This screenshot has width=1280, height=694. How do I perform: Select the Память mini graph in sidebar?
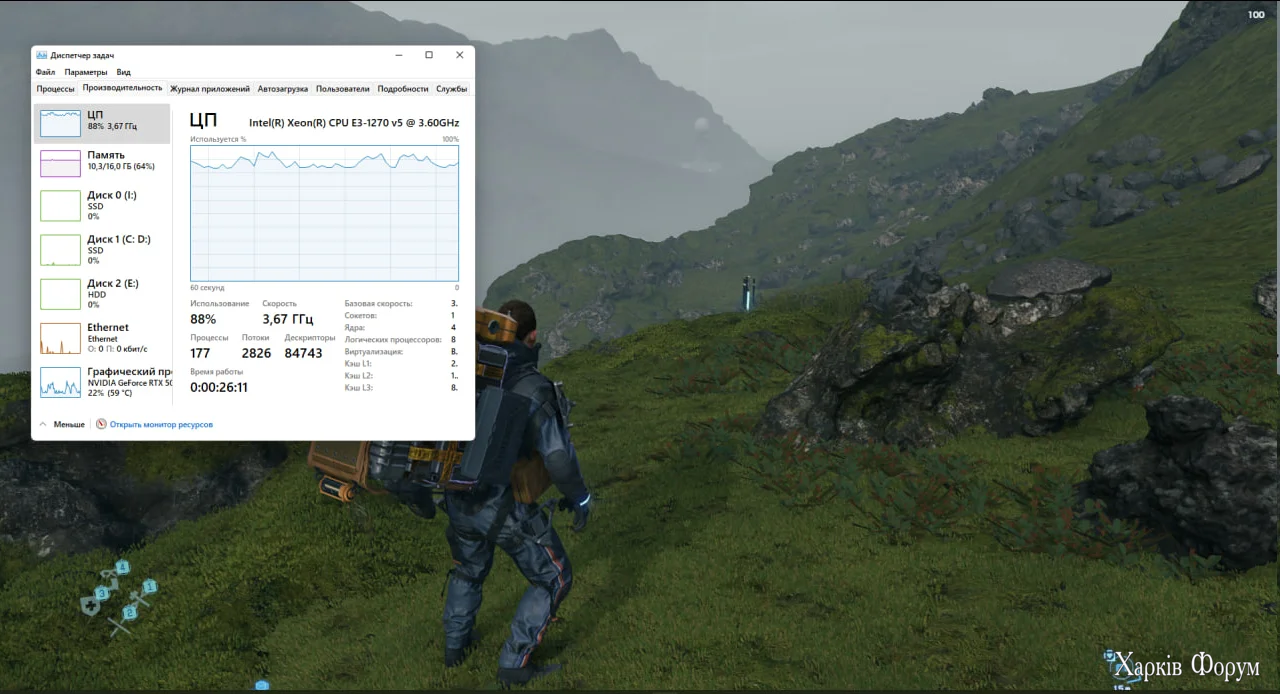[x=60, y=163]
